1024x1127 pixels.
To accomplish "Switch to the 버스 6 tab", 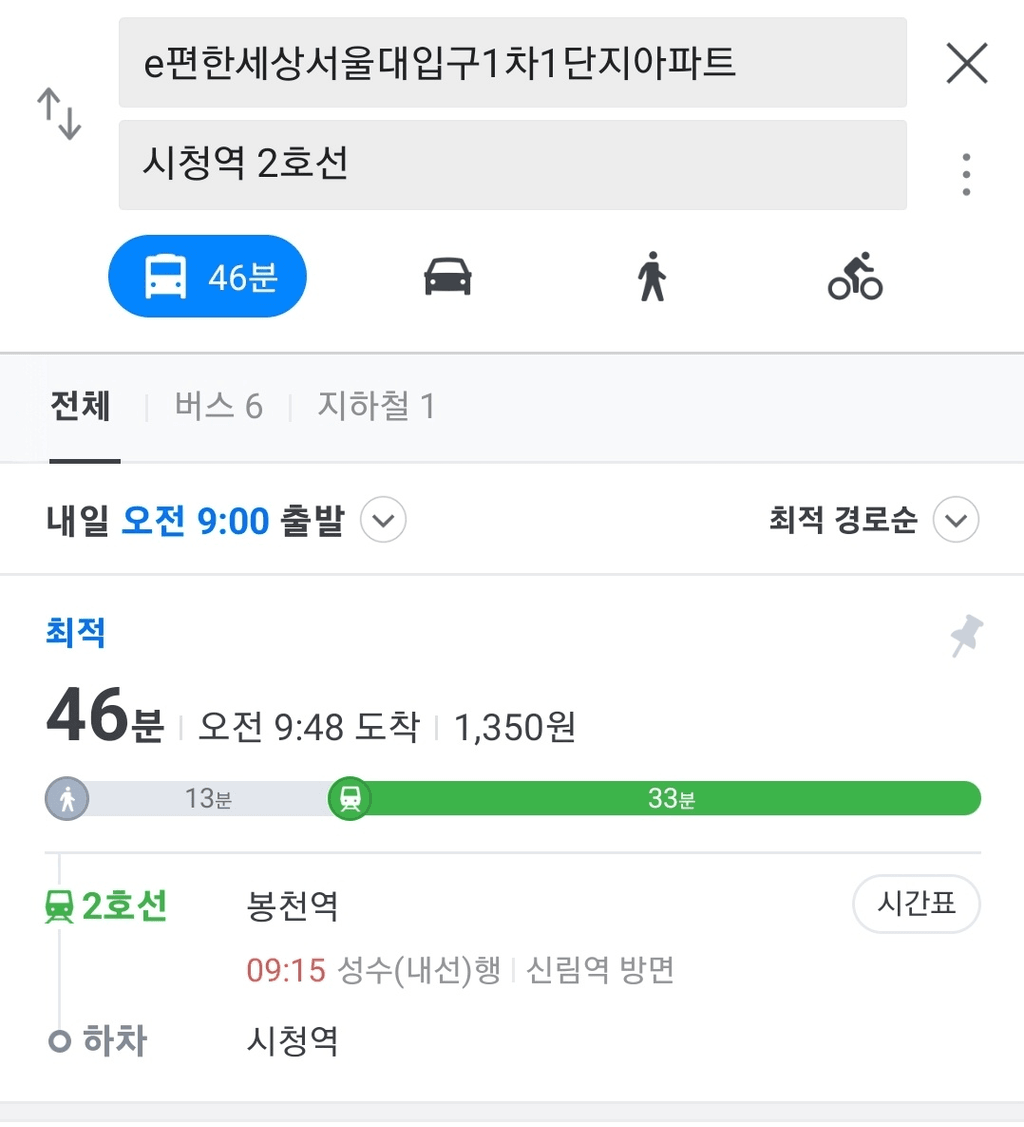I will click(x=218, y=406).
